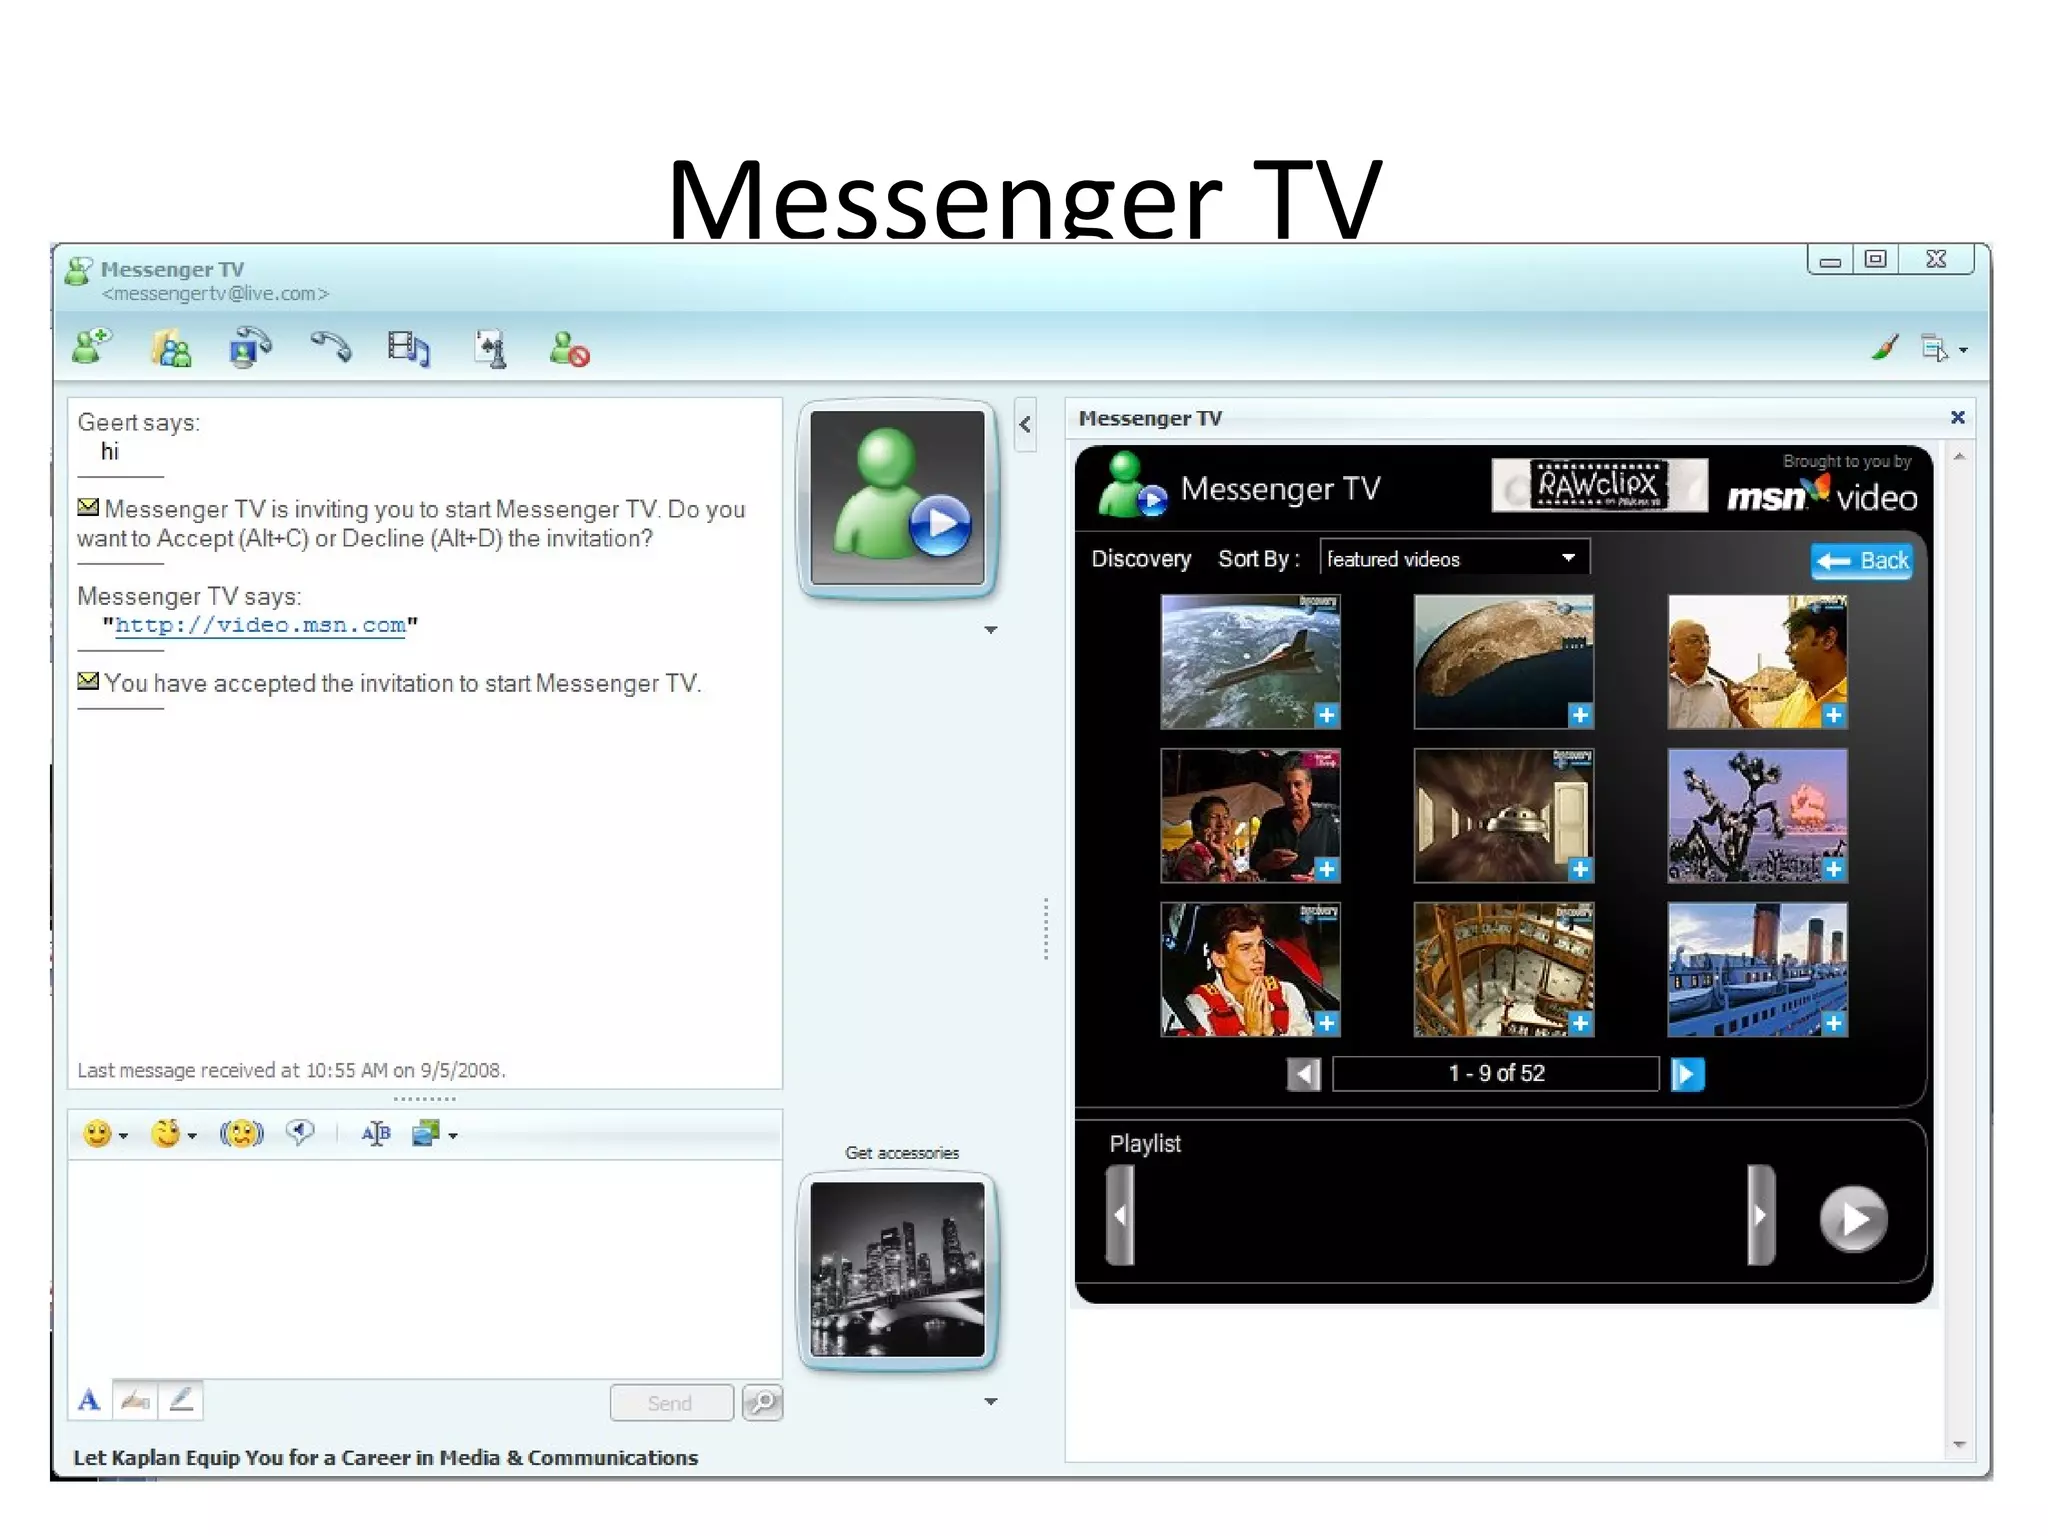Block this contact via toolbar icon
Screen dimensions: 2048x1536
point(569,349)
